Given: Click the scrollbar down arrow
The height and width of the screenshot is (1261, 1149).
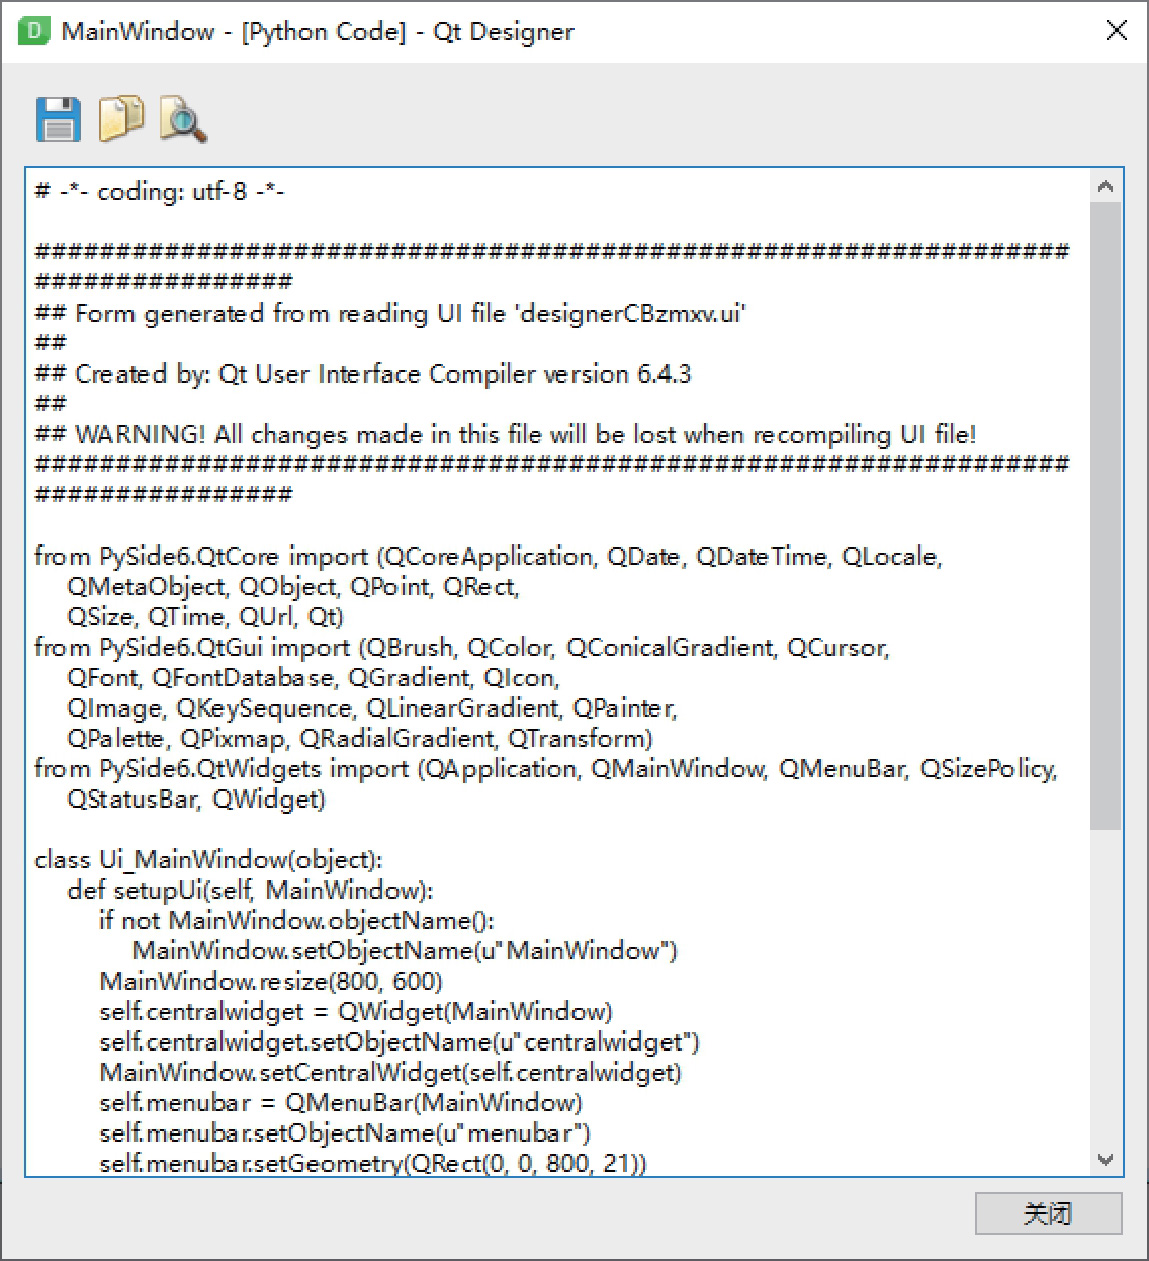Looking at the screenshot, I should coord(1105,1159).
